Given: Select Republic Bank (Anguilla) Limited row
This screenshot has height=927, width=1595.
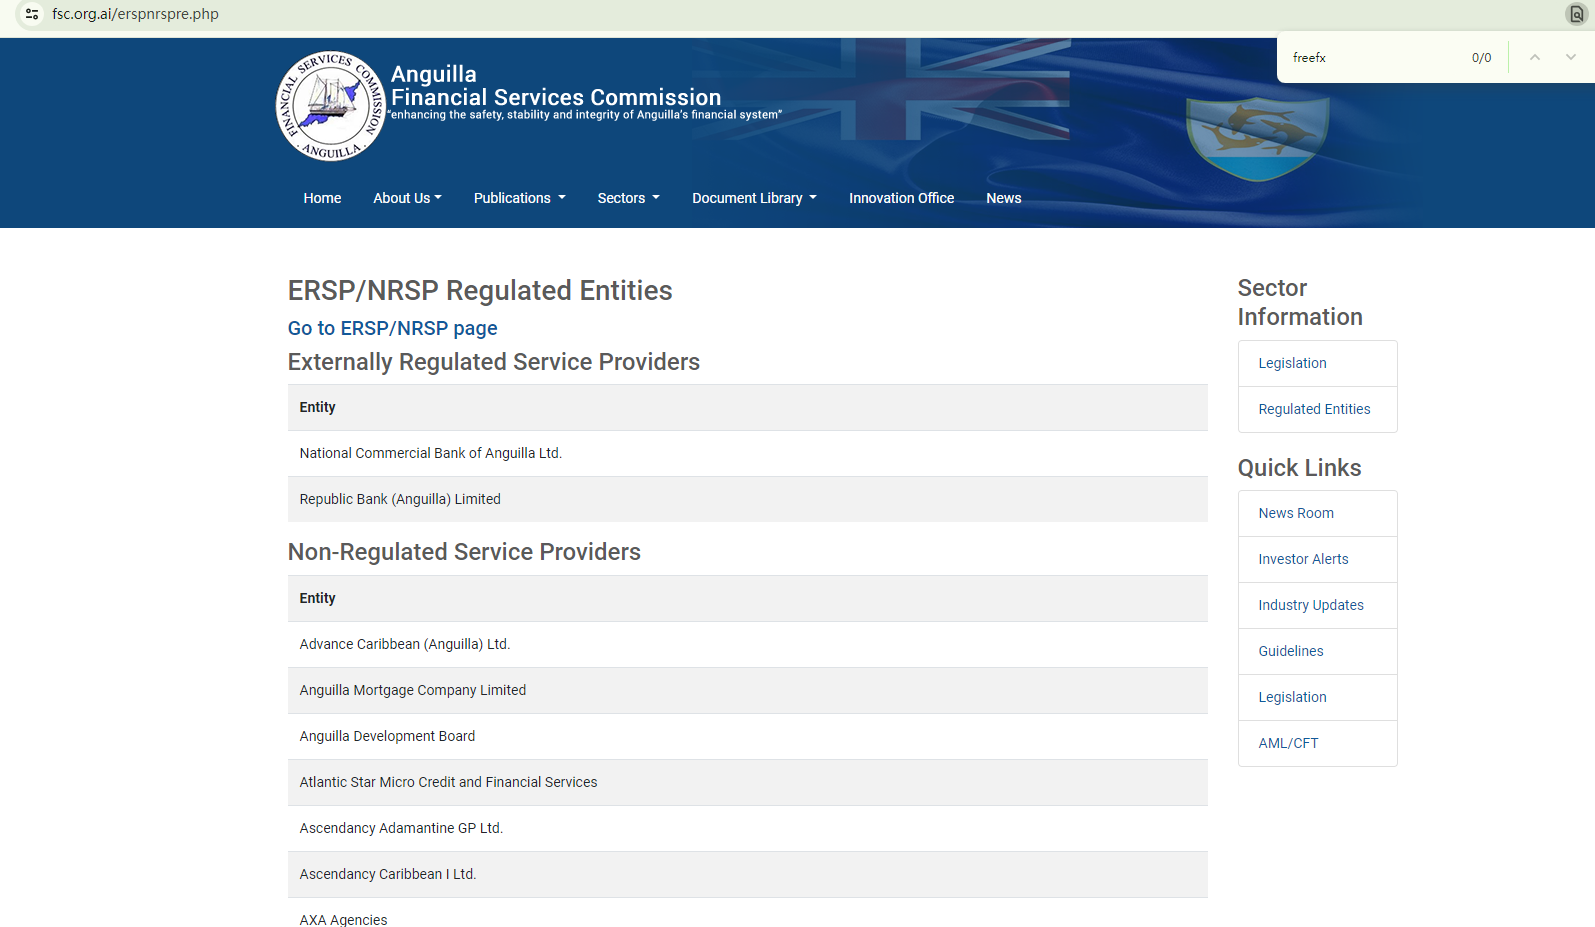Looking at the screenshot, I should point(747,499).
